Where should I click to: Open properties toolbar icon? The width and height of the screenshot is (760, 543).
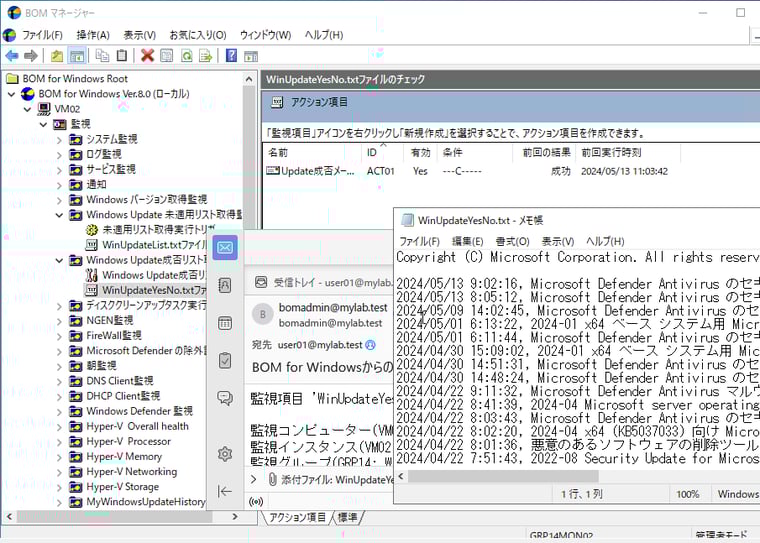[167, 56]
